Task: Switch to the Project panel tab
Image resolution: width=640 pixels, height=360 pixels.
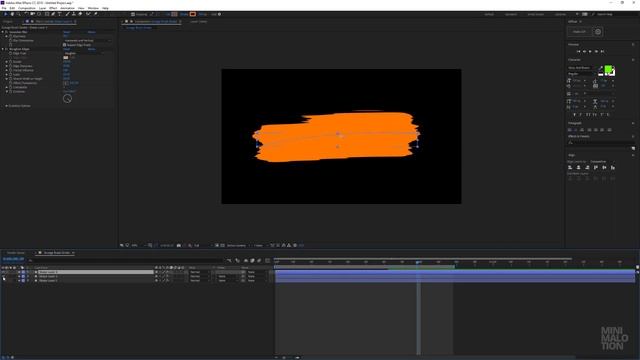Action: 8,22
